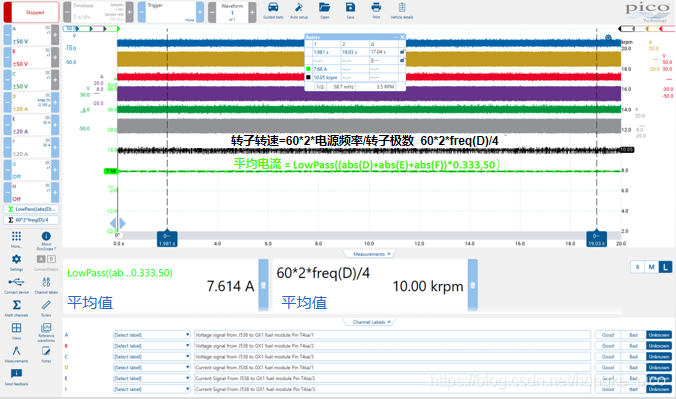Open a saved waveform file
The height and width of the screenshot is (399, 676).
325,10
